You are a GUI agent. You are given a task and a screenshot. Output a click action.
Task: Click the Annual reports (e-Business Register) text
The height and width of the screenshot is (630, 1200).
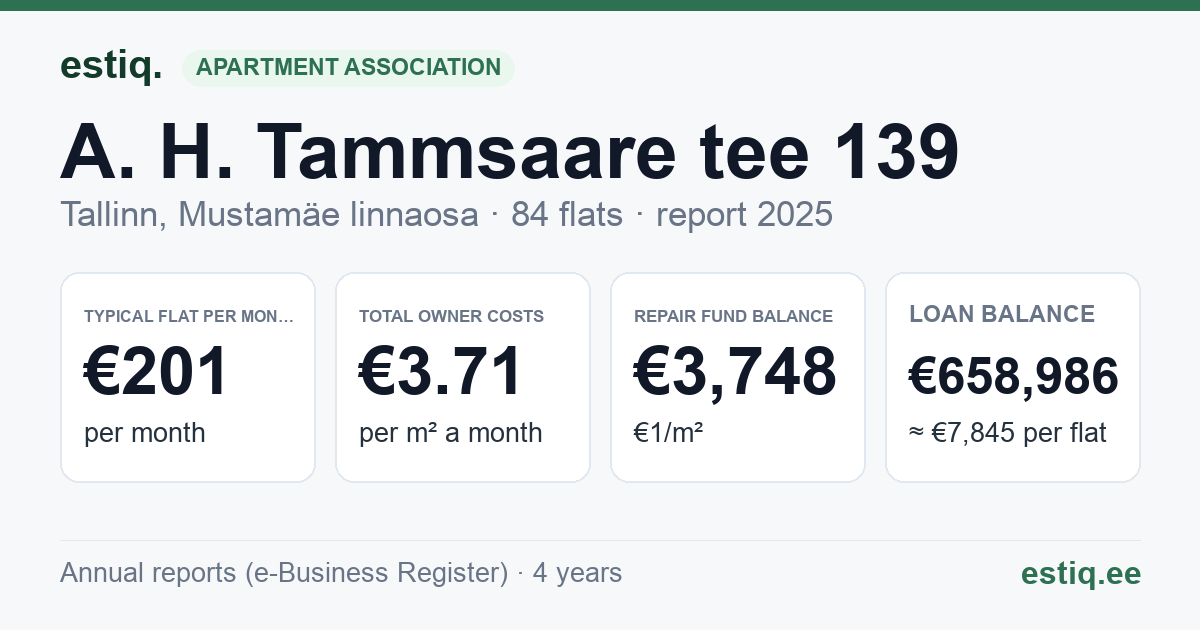(284, 573)
